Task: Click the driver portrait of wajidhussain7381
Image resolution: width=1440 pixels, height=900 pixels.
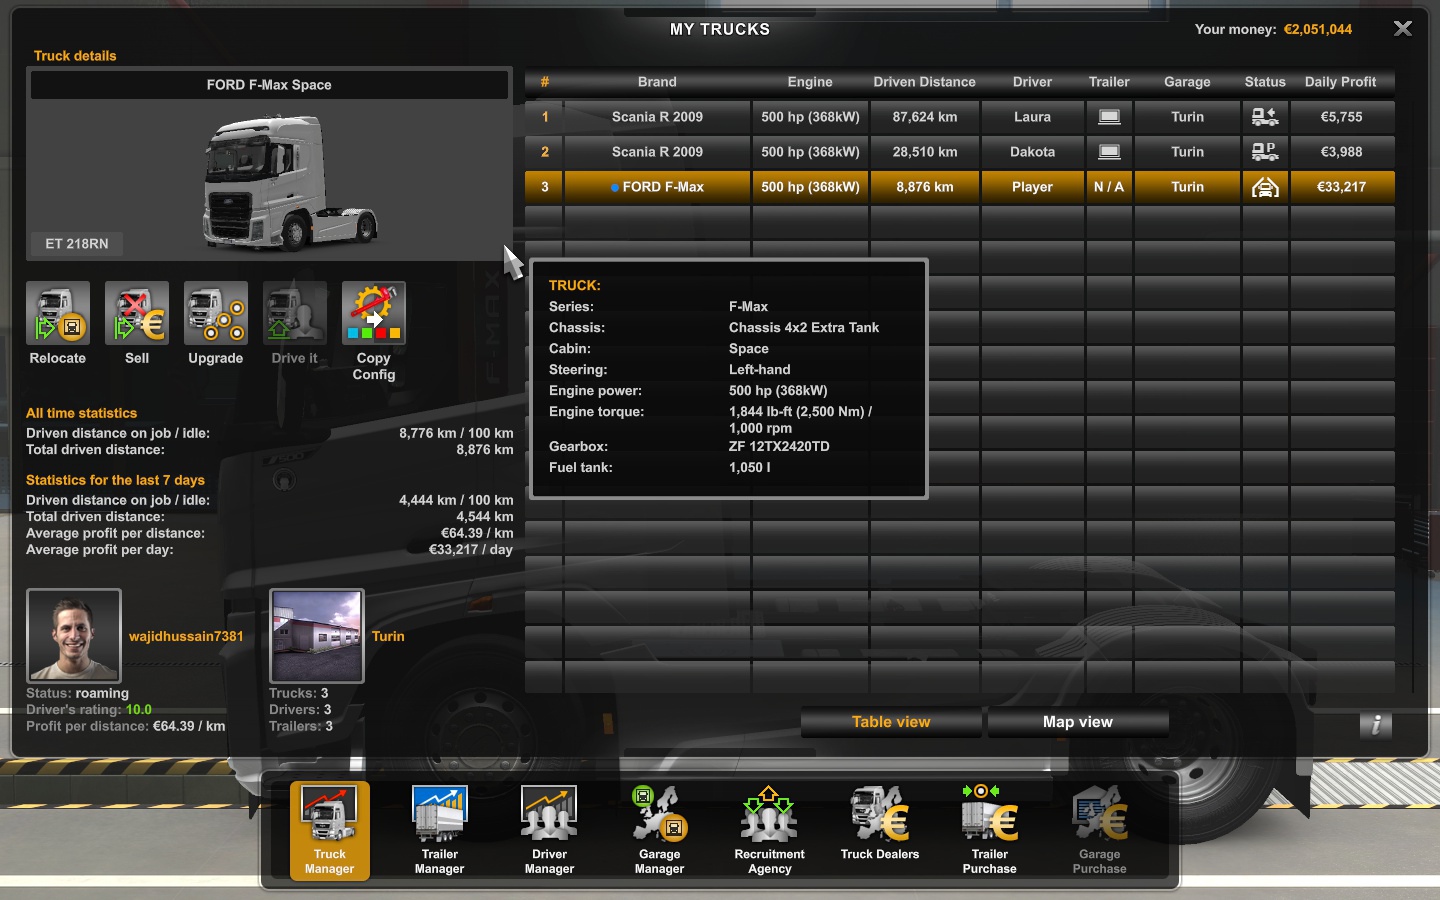Action: (x=74, y=636)
